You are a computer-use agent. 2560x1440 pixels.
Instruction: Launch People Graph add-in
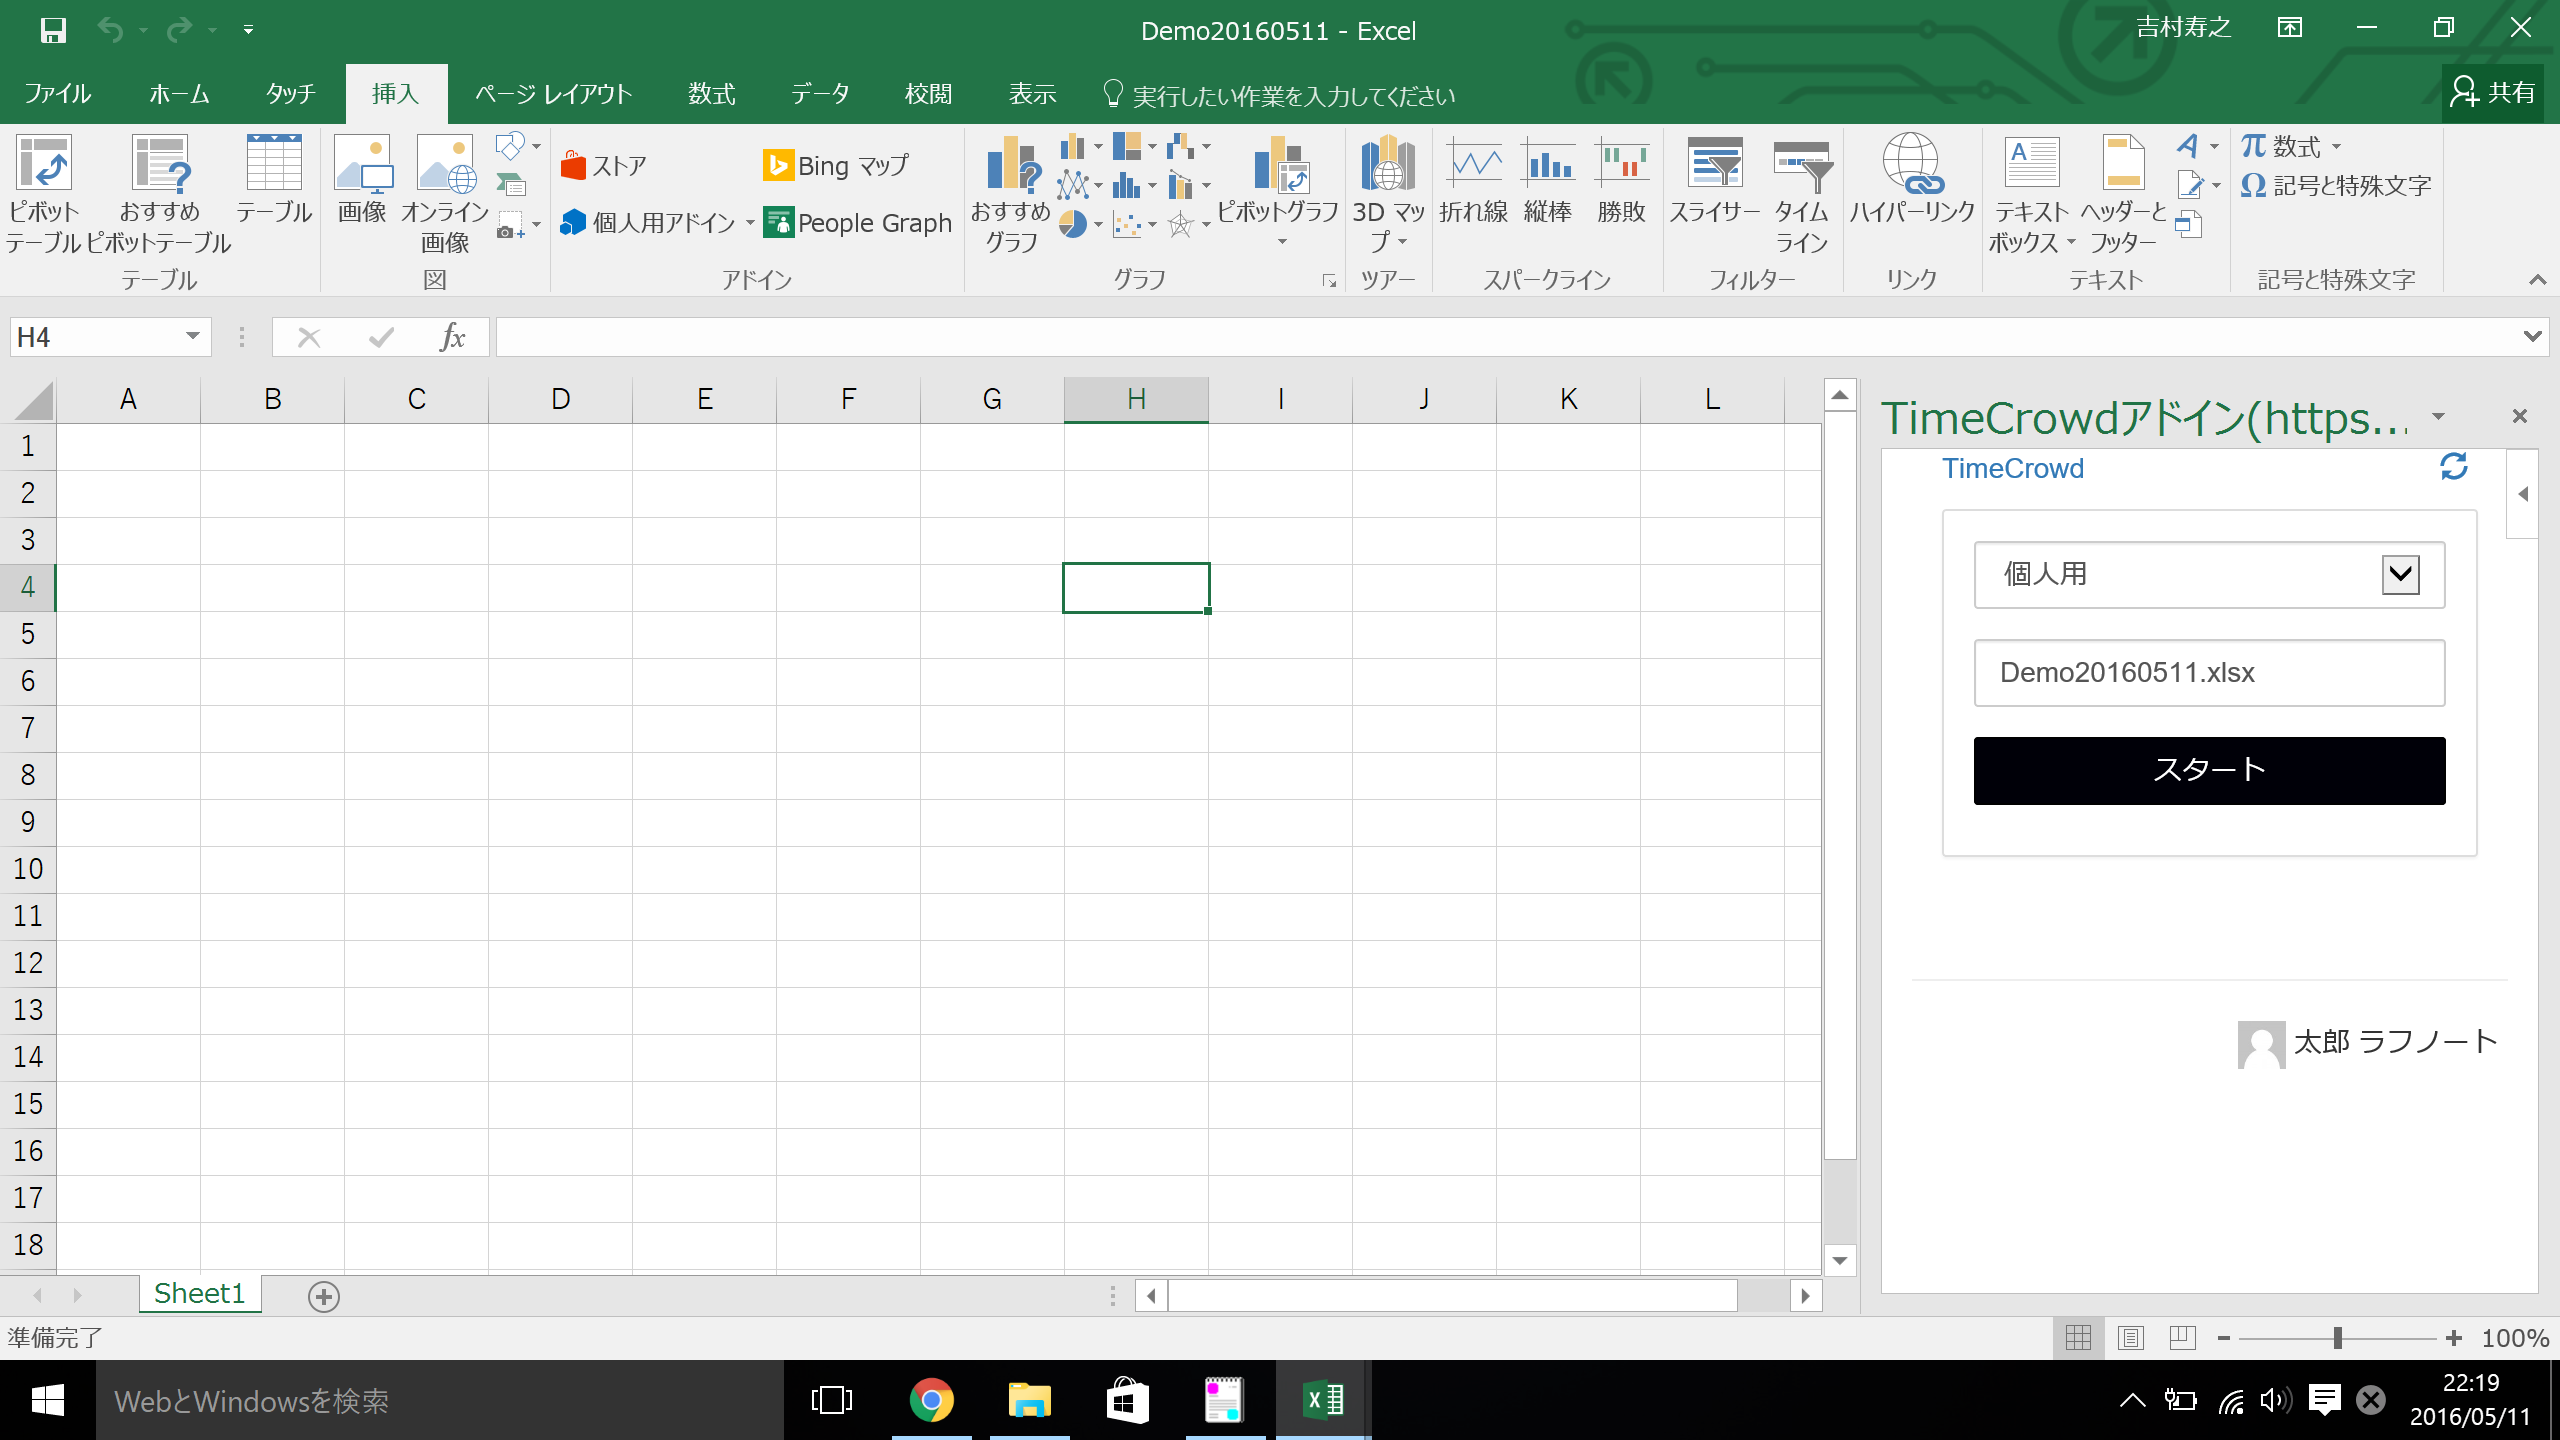coord(858,222)
